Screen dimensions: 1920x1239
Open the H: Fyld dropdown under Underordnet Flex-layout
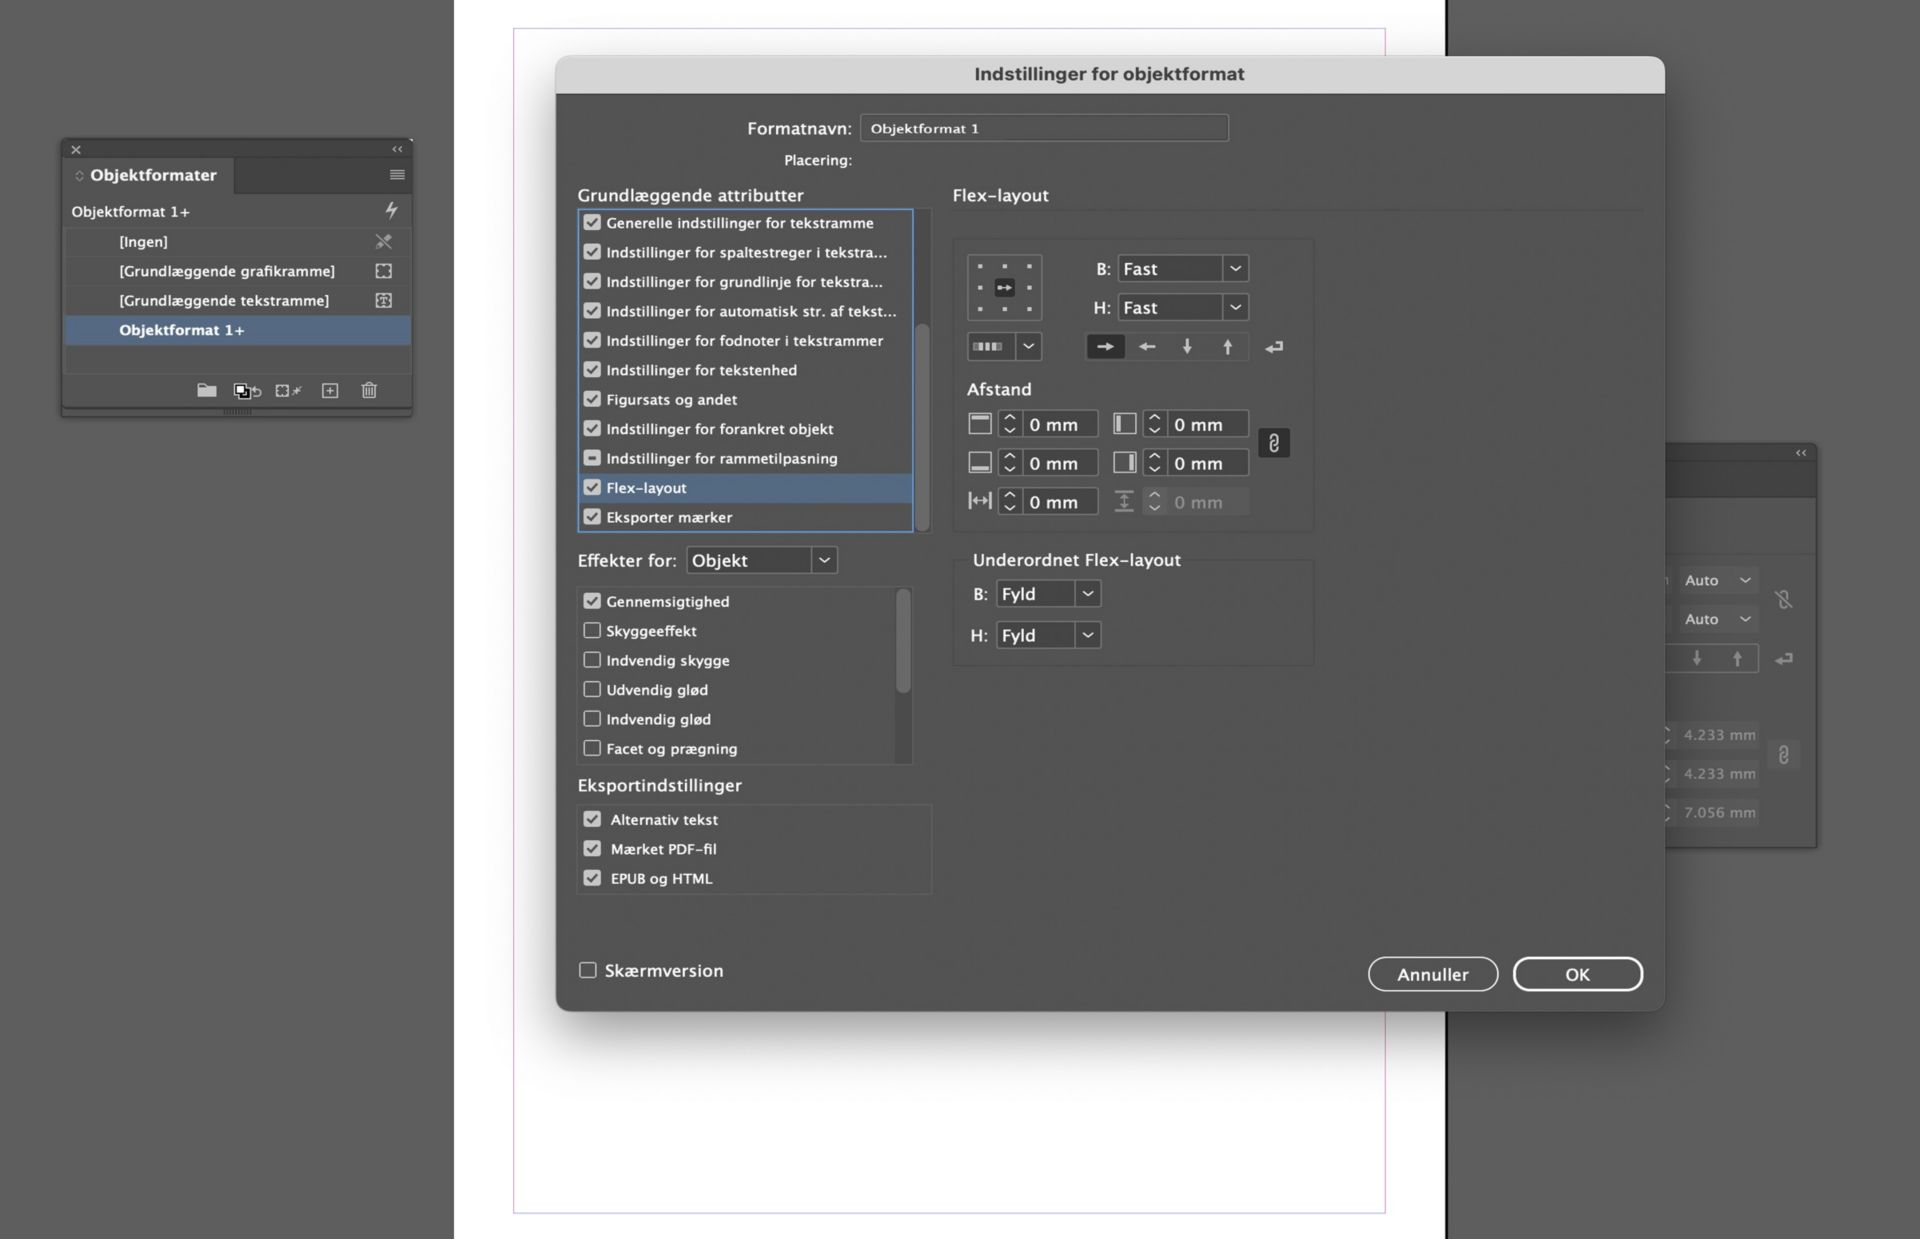[x=1088, y=635]
